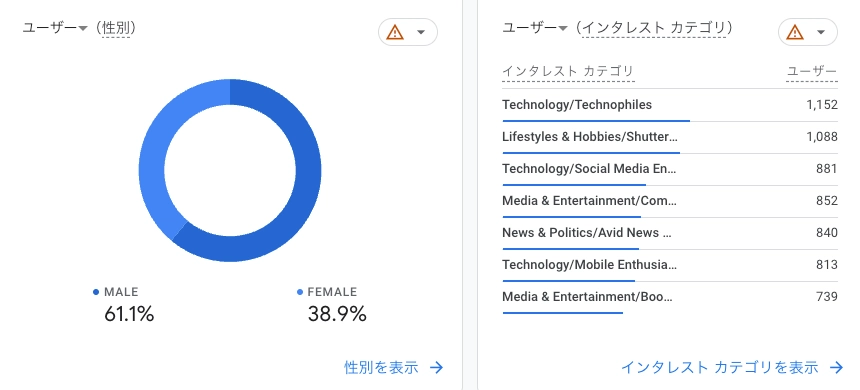The width and height of the screenshot is (860, 390).
Task: Click the warning triangle icon on gender card
Action: (x=394, y=32)
